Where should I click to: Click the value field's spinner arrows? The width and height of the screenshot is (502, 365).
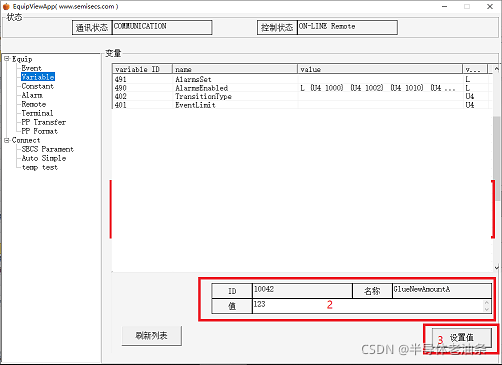487,306
